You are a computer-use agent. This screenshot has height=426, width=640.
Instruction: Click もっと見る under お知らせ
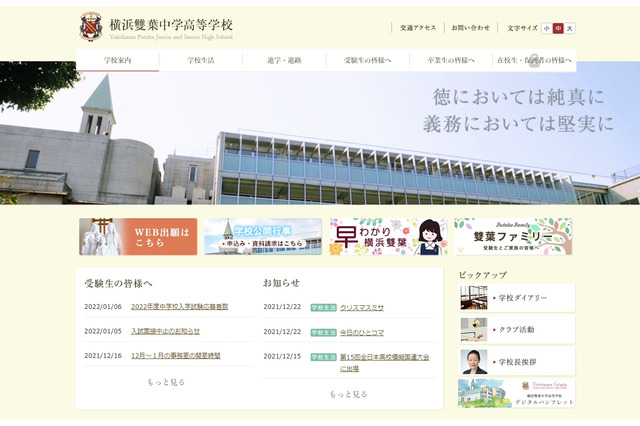348,394
